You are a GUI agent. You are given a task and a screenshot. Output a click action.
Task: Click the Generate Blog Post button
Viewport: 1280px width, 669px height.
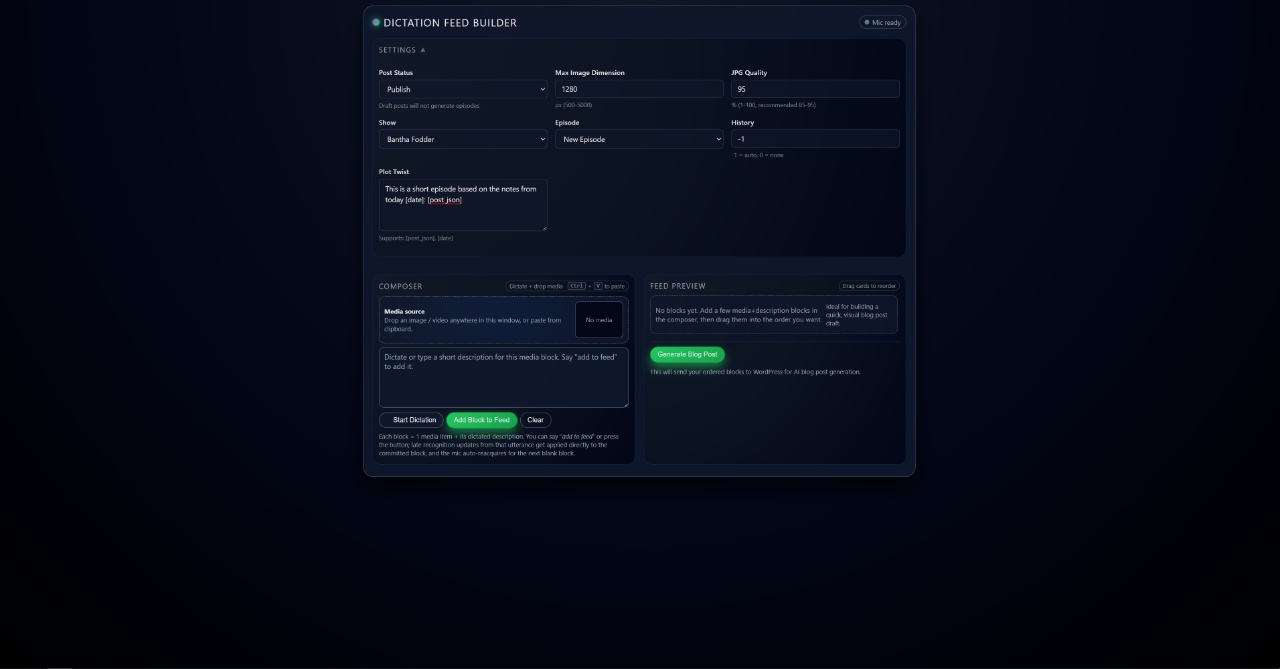point(687,354)
